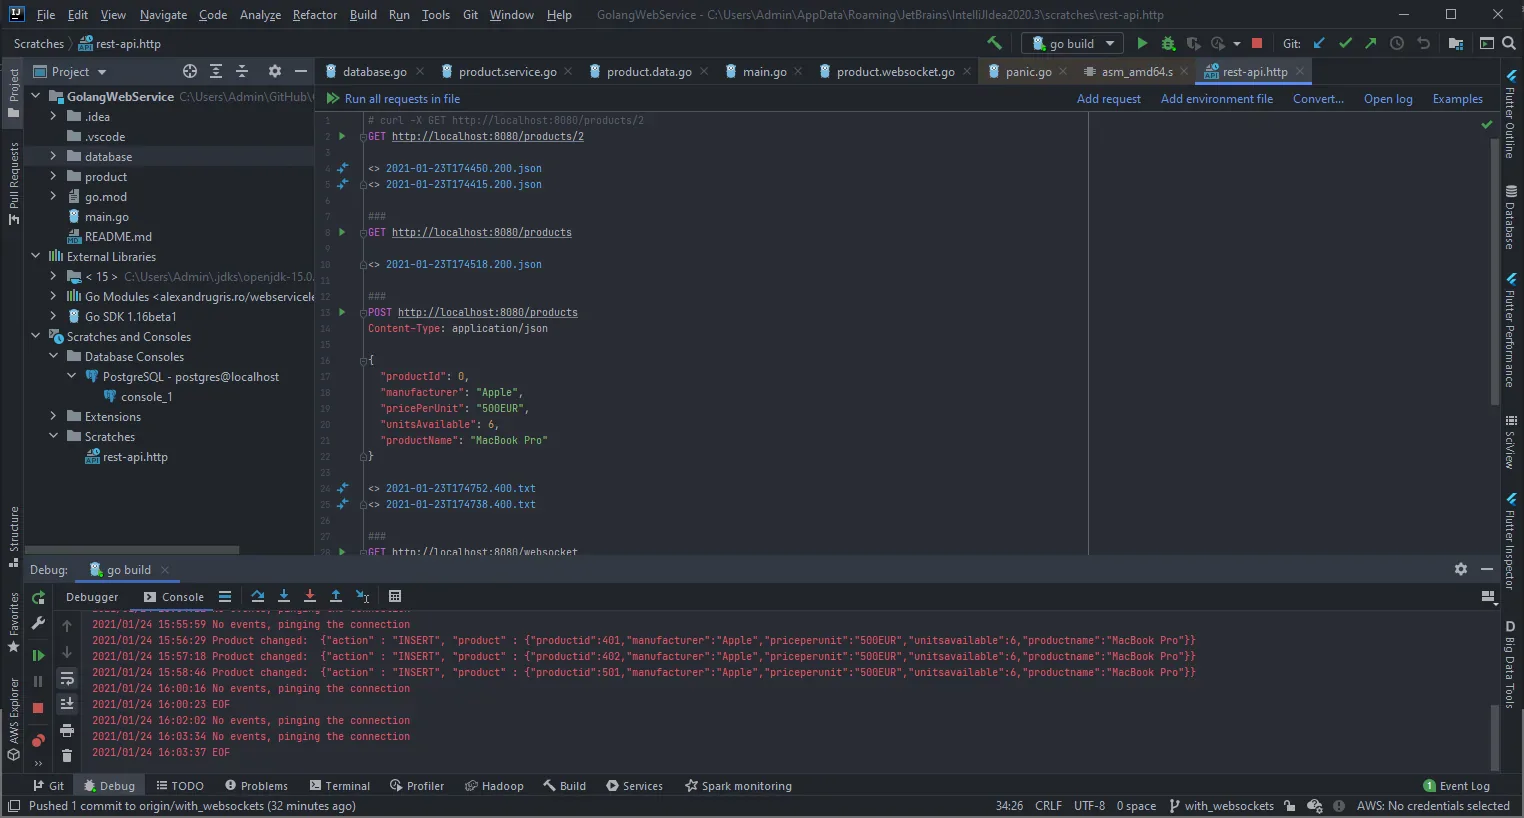Click Step Over in the debug toolbar
Screen dimensions: 1524x818
pyautogui.click(x=258, y=596)
